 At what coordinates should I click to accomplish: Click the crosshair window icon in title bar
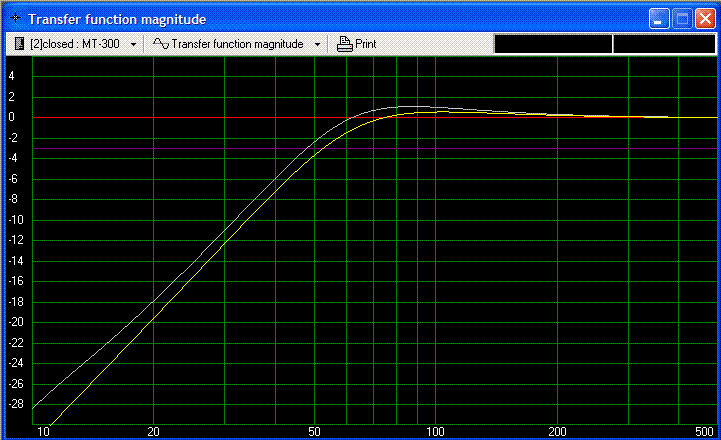15,18
